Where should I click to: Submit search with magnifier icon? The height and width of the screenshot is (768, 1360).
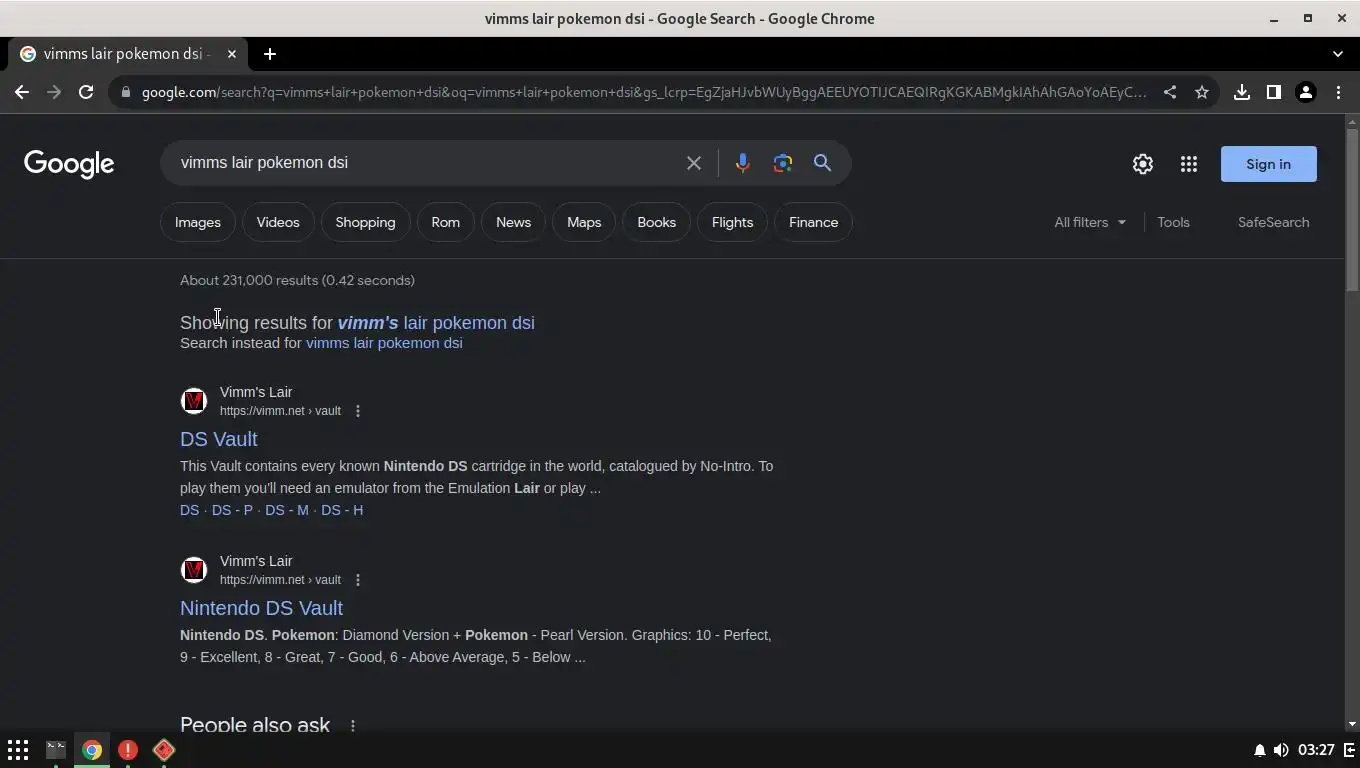[x=823, y=163]
